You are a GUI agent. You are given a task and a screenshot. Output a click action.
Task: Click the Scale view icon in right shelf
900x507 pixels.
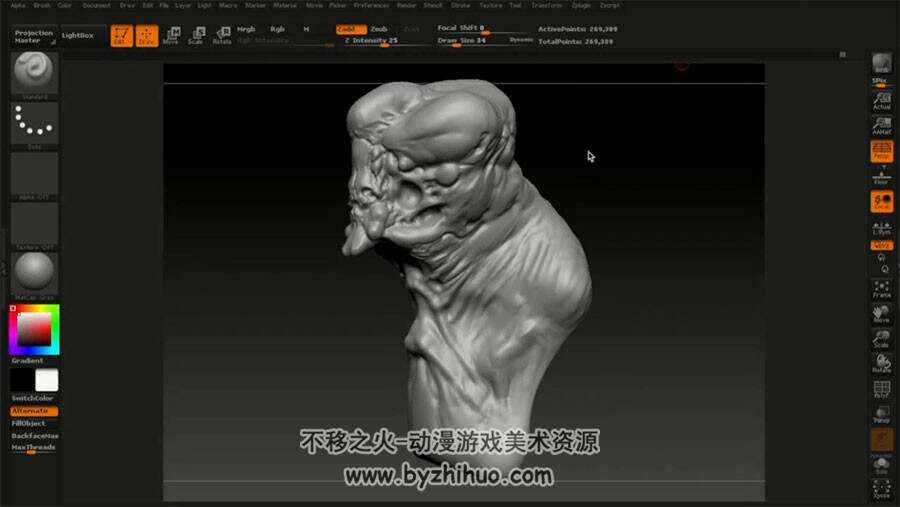(882, 339)
